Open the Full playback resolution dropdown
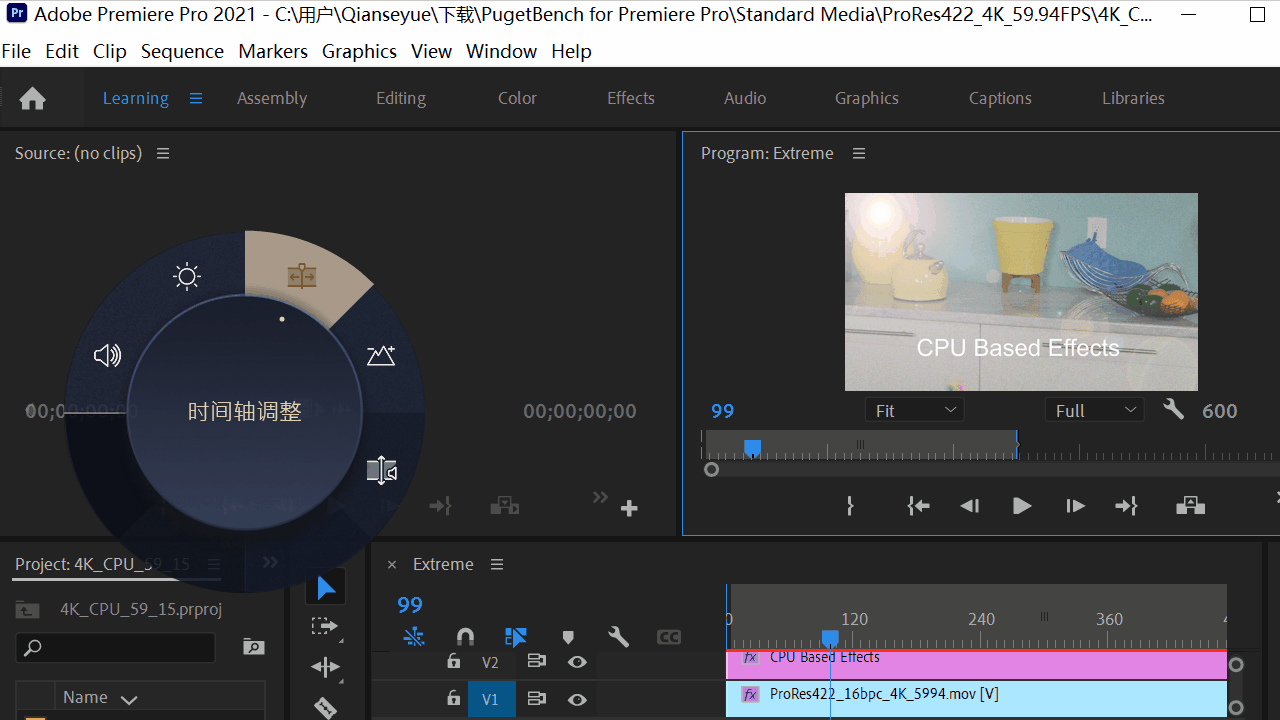The width and height of the screenshot is (1280, 720). click(1094, 410)
